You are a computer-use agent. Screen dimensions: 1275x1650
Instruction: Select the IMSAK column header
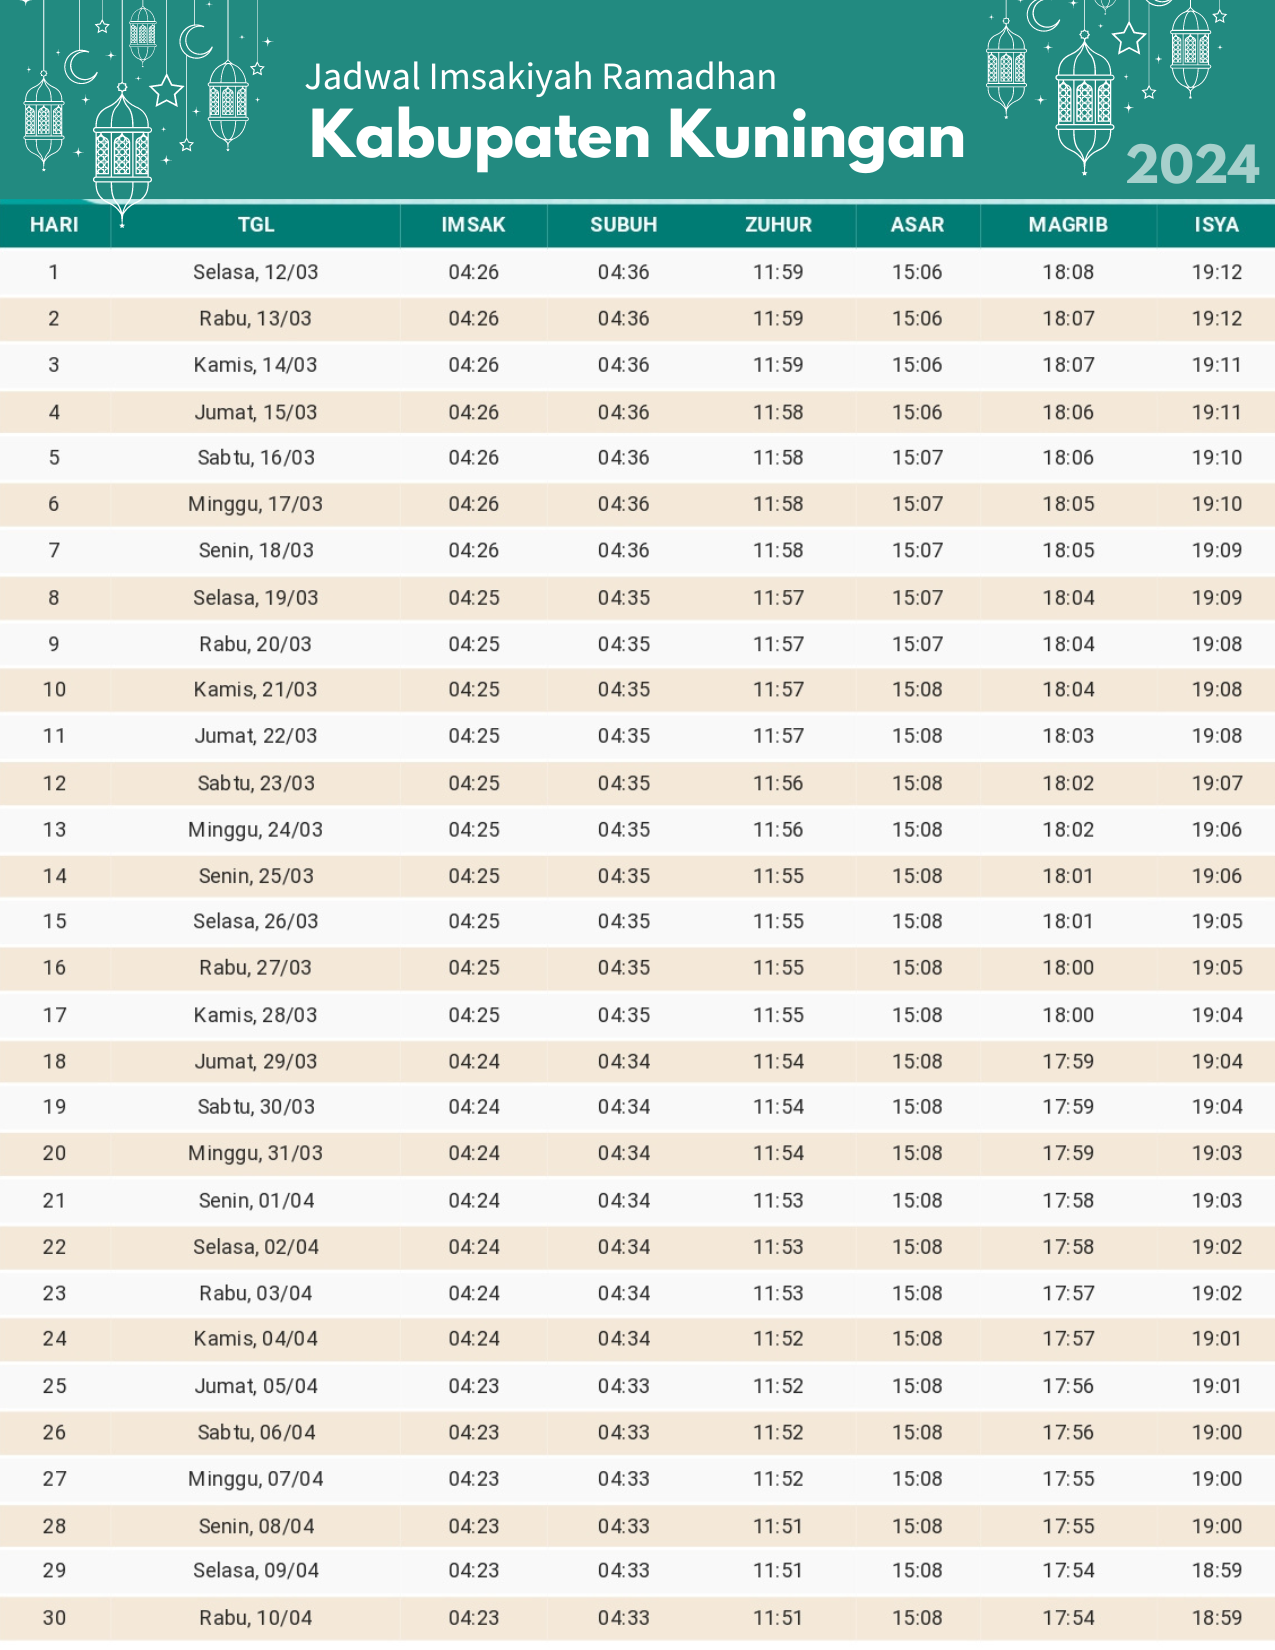pyautogui.click(x=474, y=224)
